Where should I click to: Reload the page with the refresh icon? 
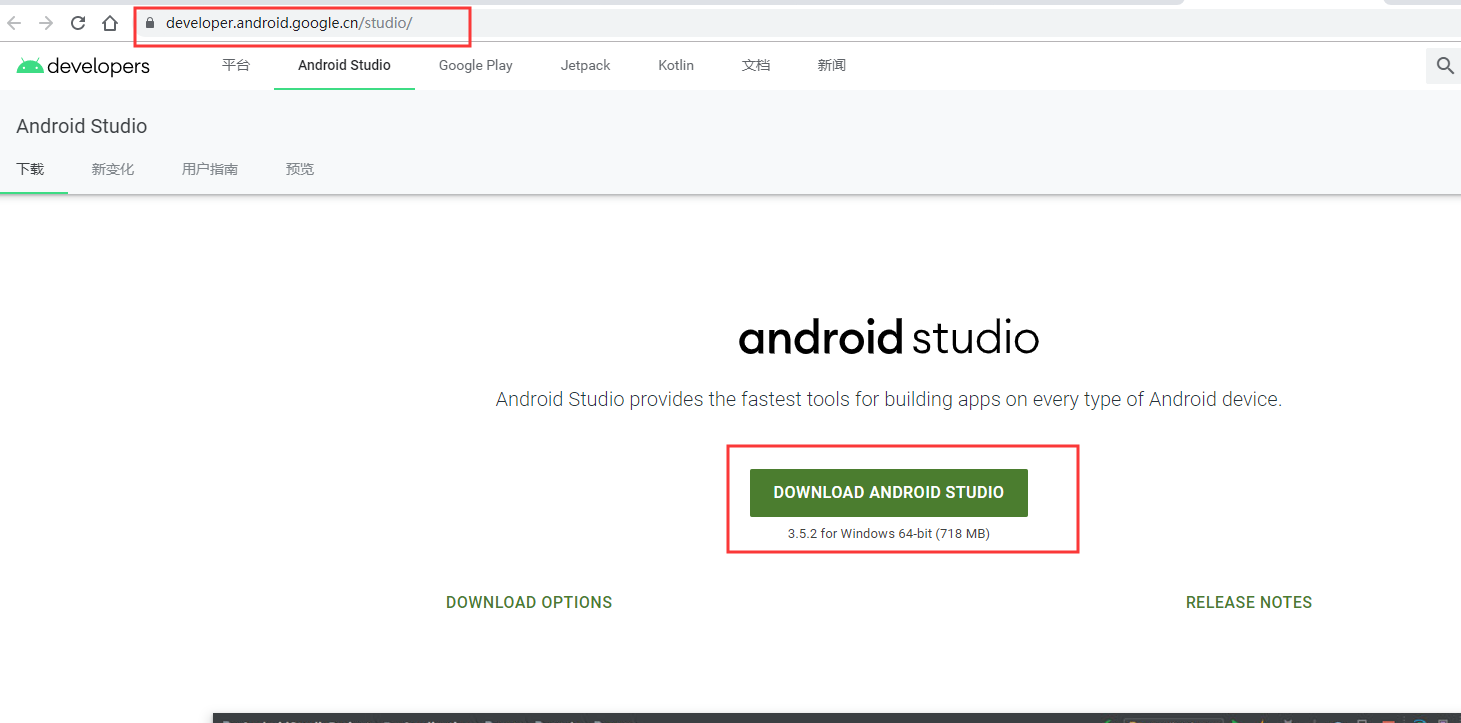pos(78,23)
